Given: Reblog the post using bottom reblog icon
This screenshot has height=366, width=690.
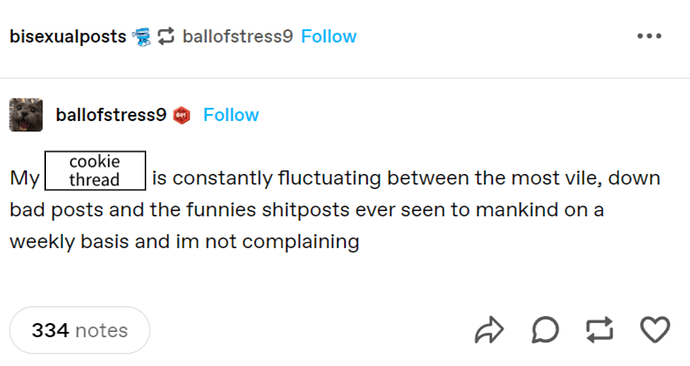Looking at the screenshot, I should tap(600, 329).
